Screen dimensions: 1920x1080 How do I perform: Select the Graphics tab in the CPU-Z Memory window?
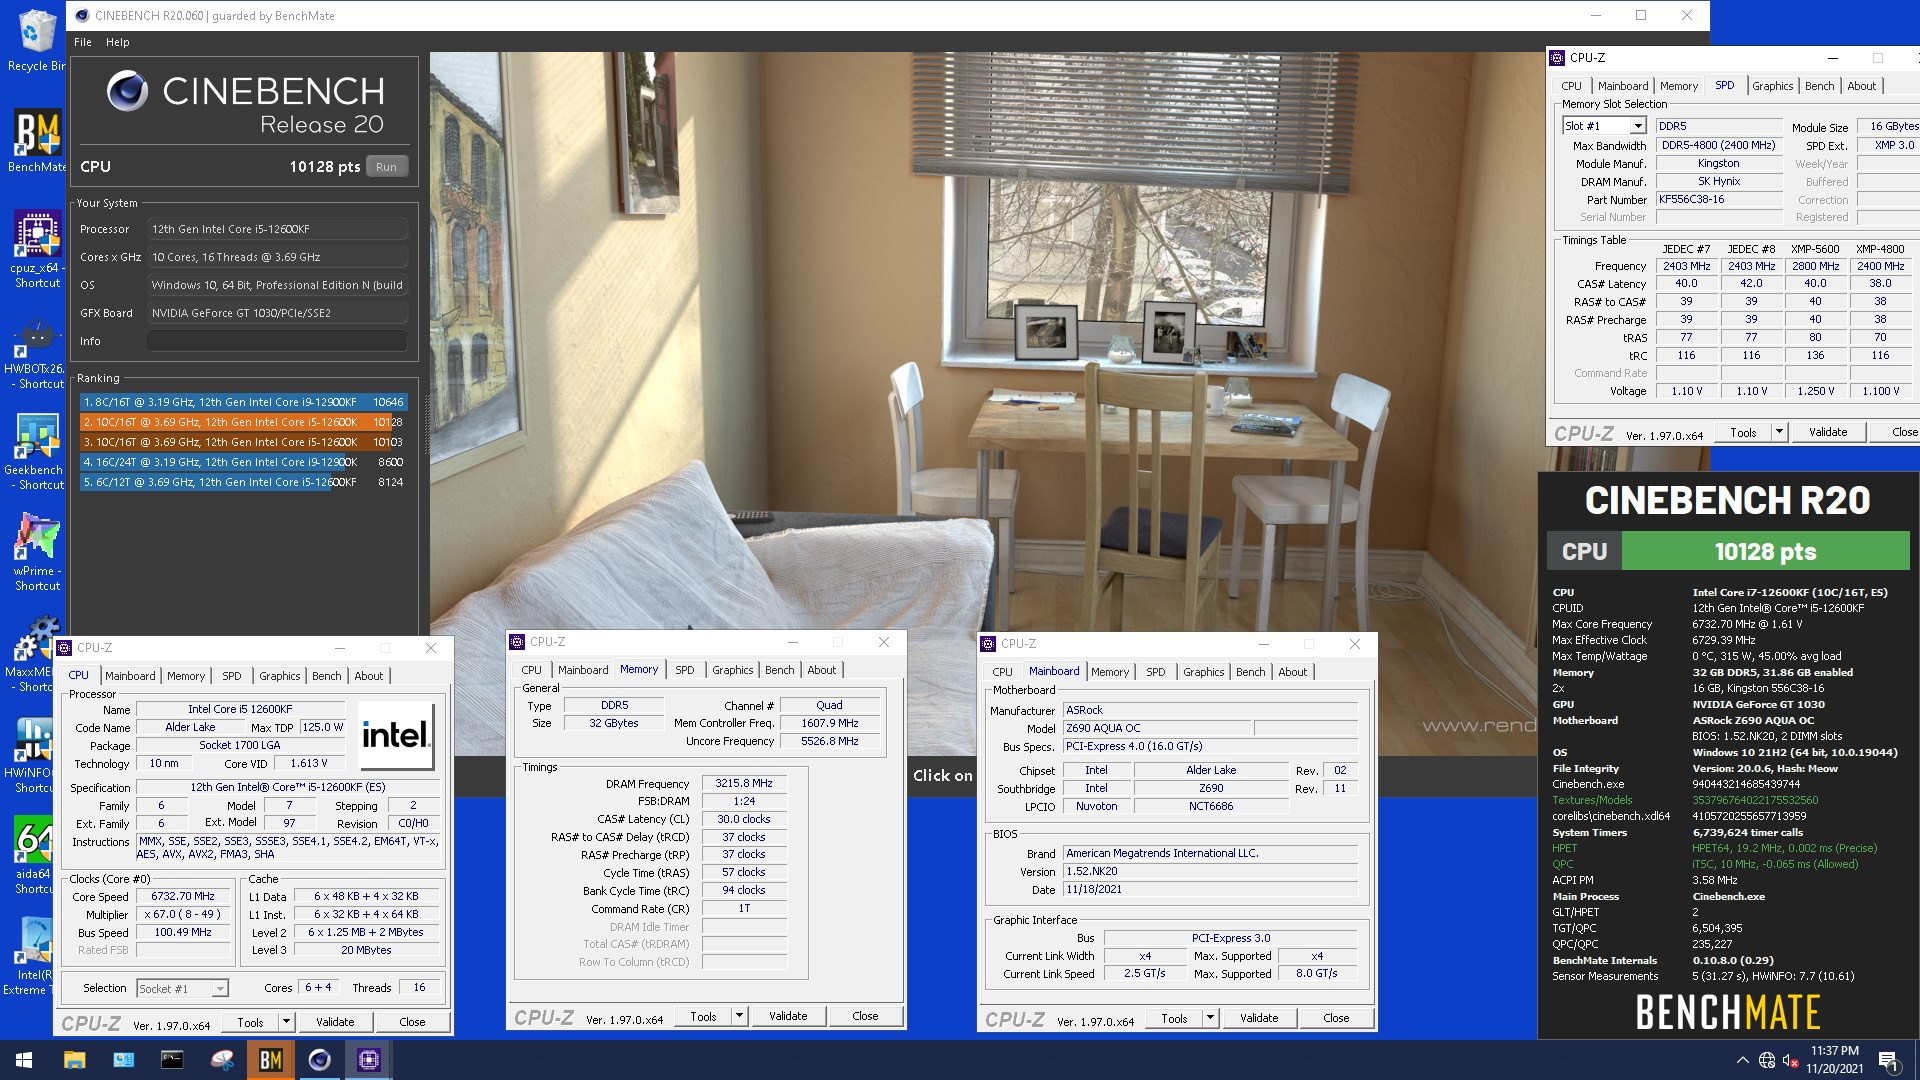click(732, 670)
